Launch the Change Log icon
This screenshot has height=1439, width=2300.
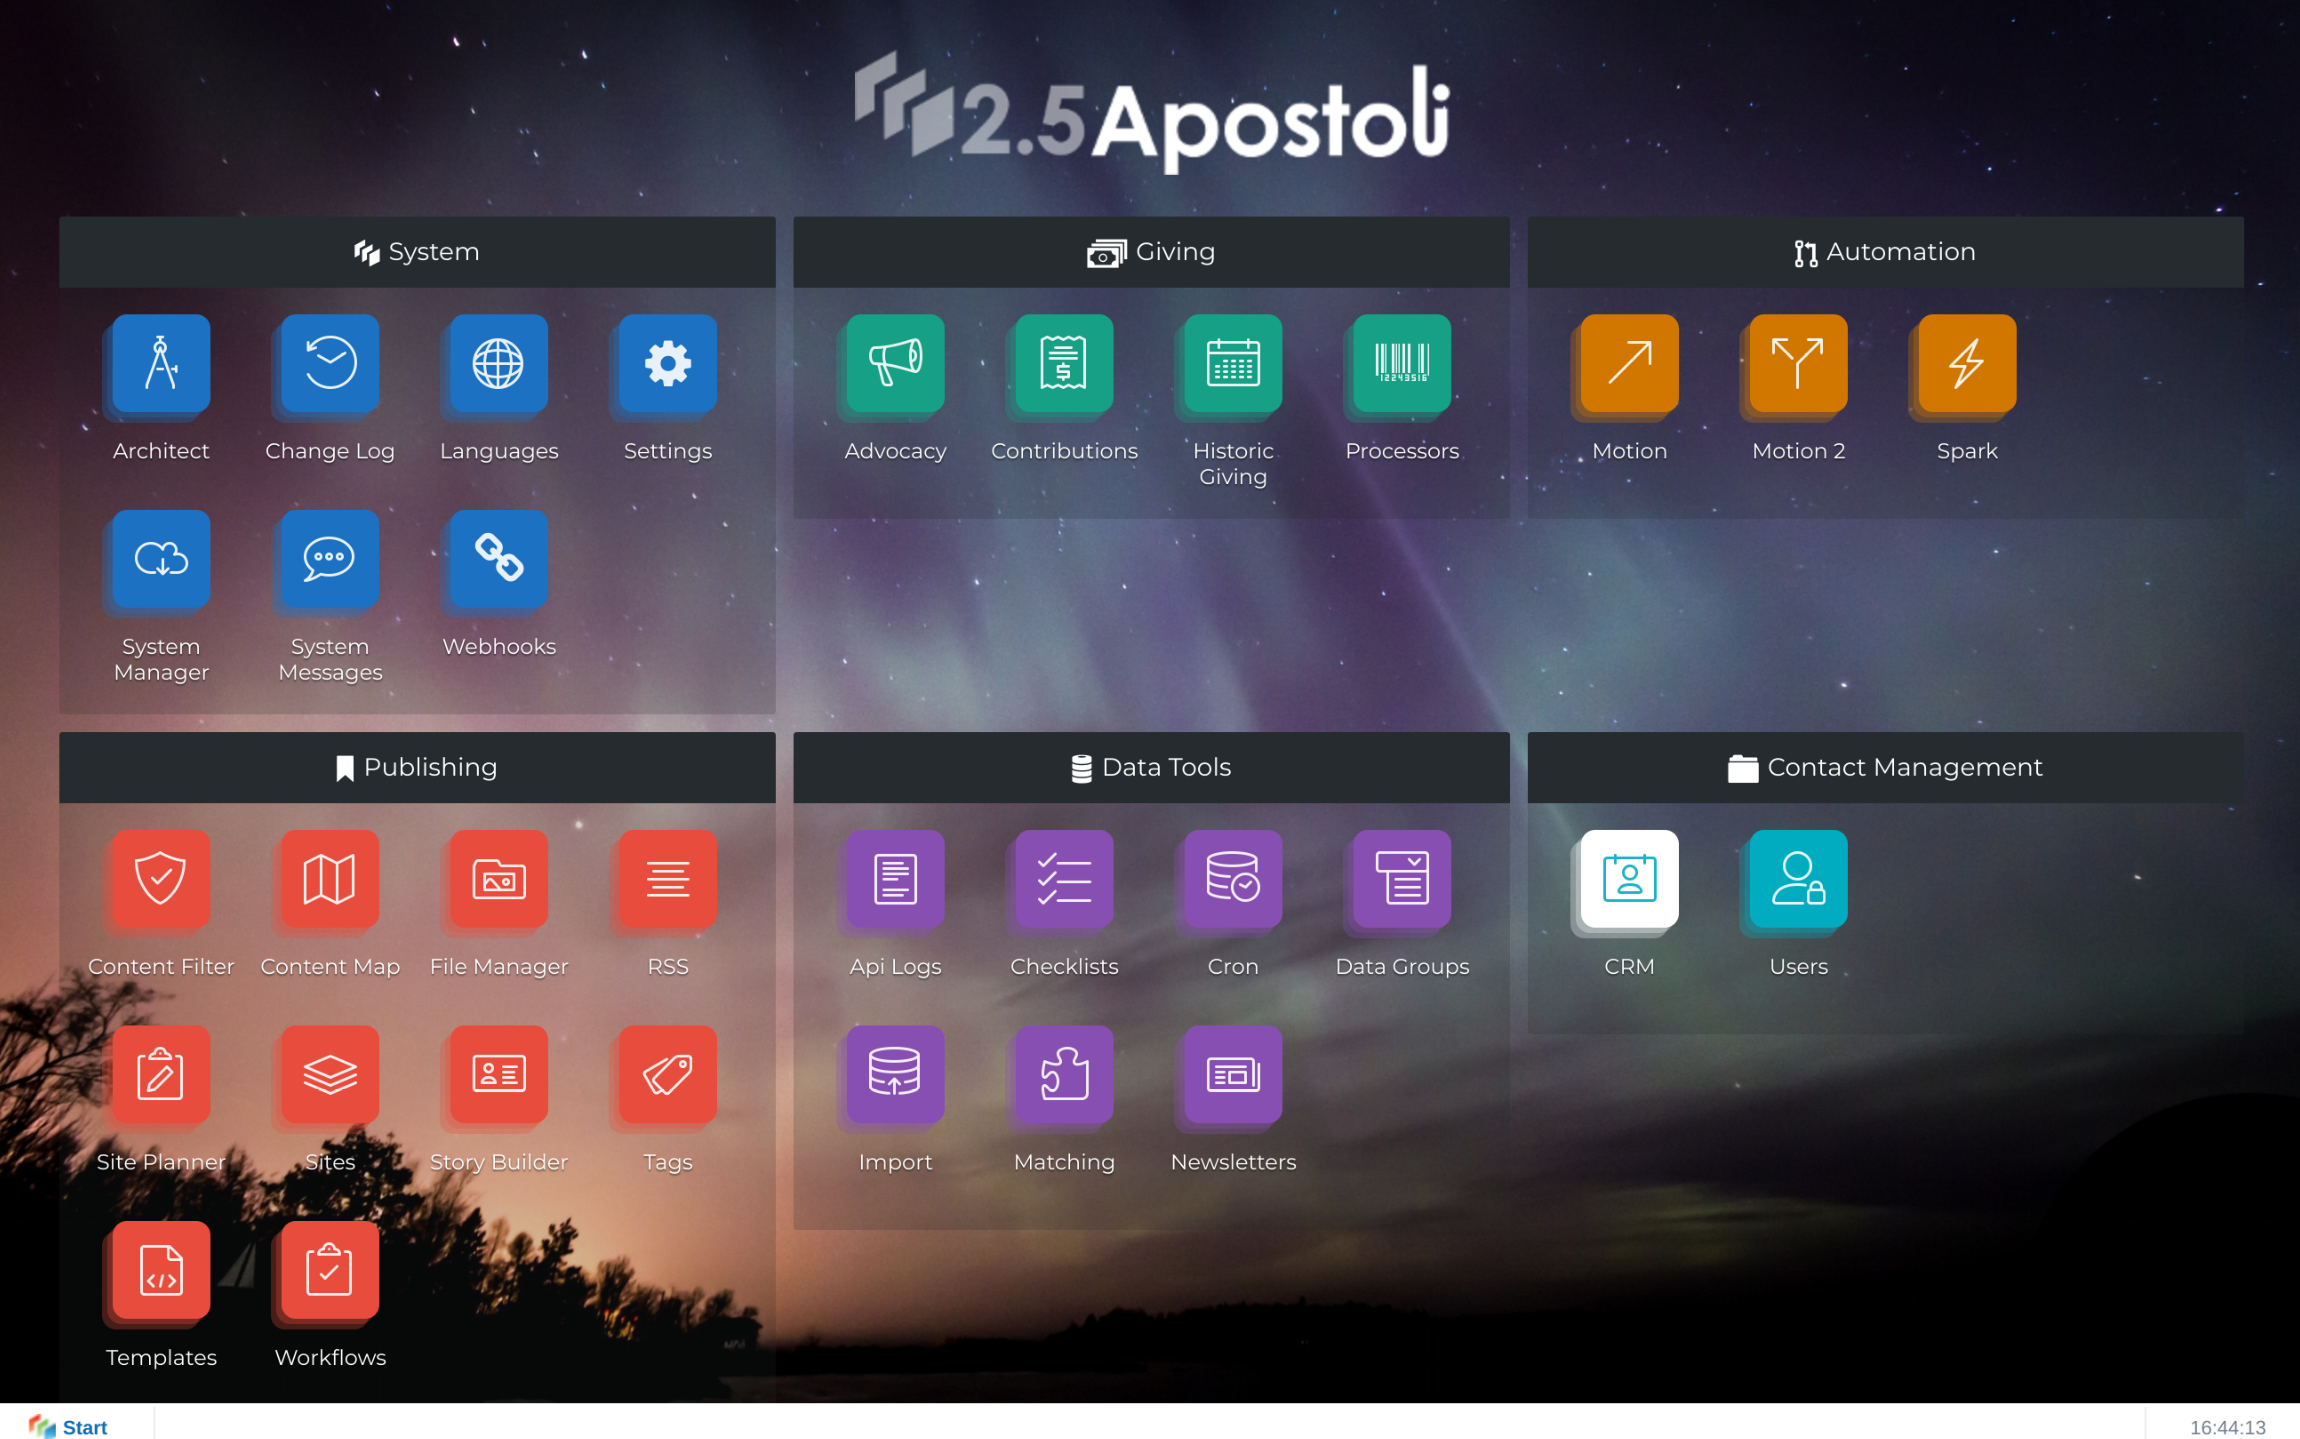pos(330,363)
